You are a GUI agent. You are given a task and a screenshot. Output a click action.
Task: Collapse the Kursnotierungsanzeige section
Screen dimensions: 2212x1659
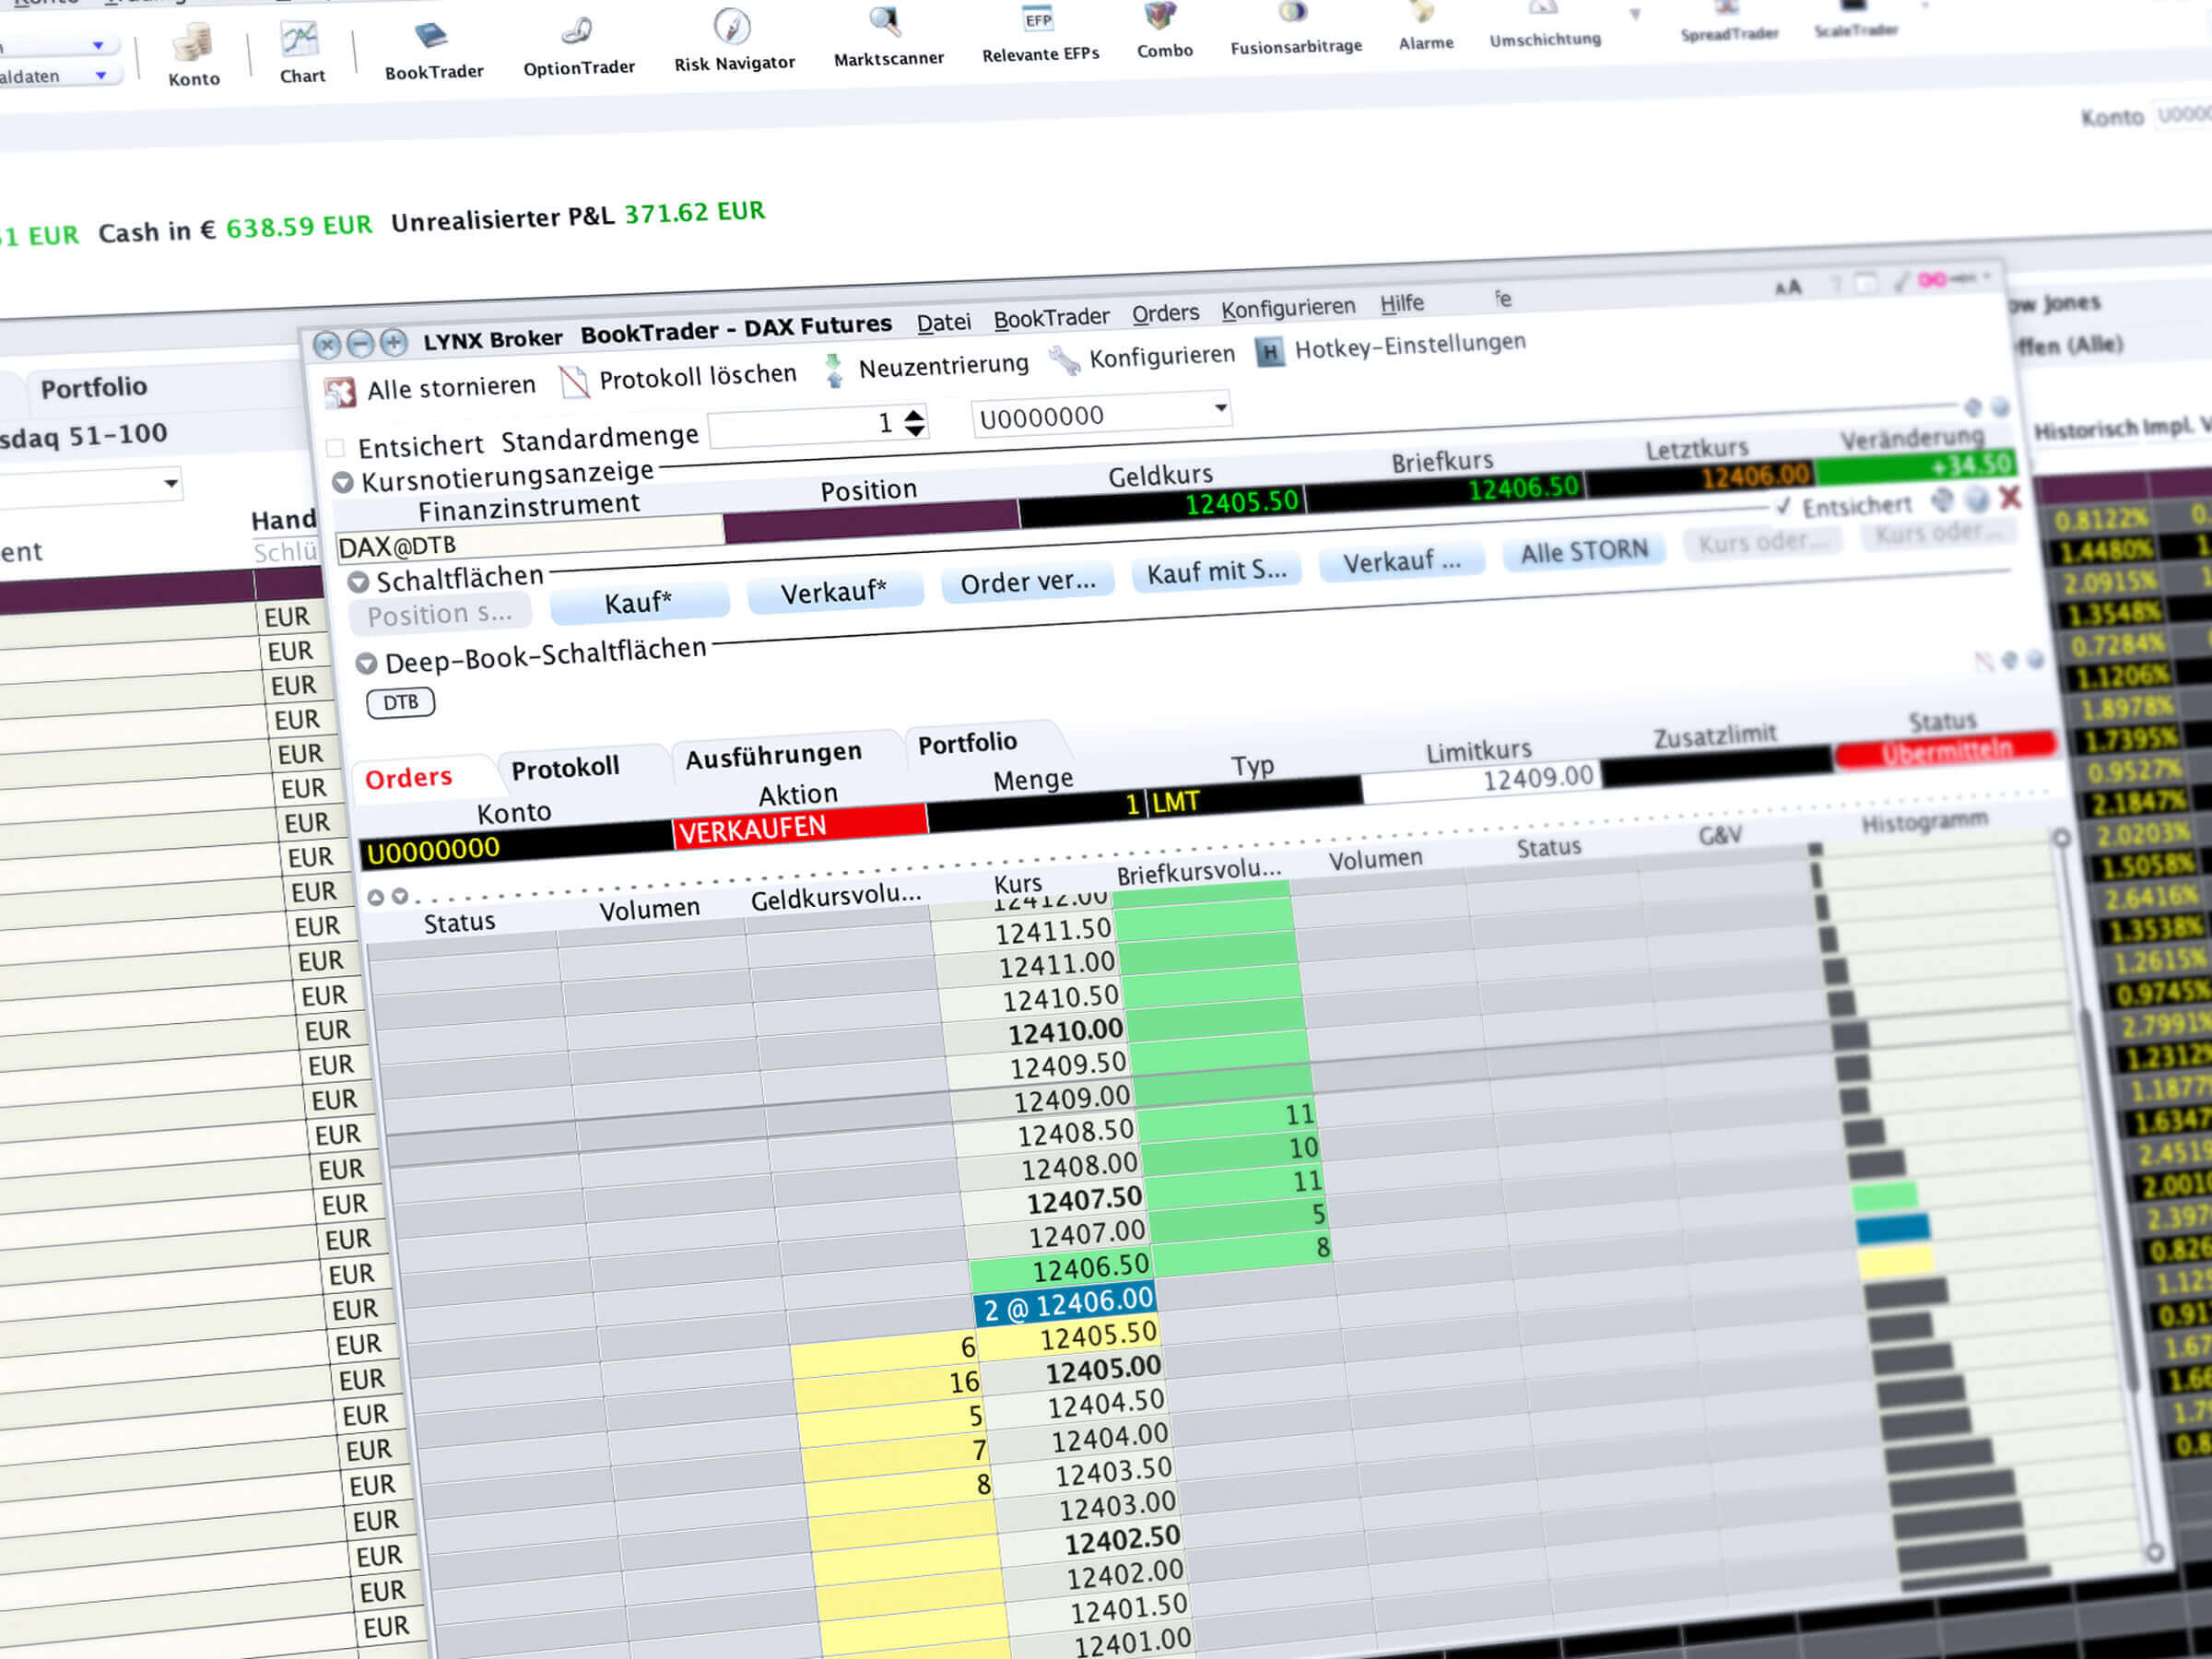[x=343, y=483]
